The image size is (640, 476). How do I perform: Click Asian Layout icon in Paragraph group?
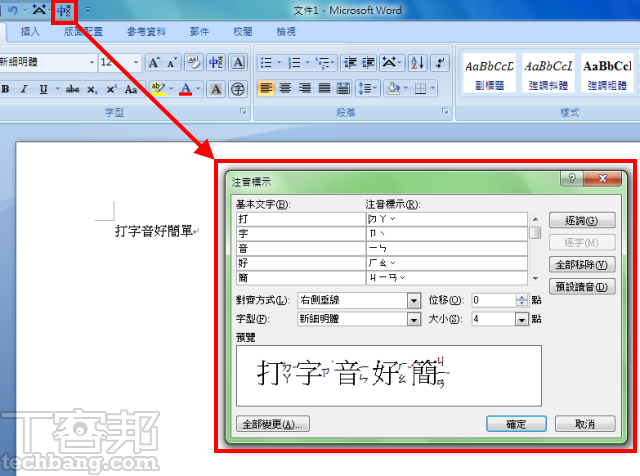click(389, 63)
